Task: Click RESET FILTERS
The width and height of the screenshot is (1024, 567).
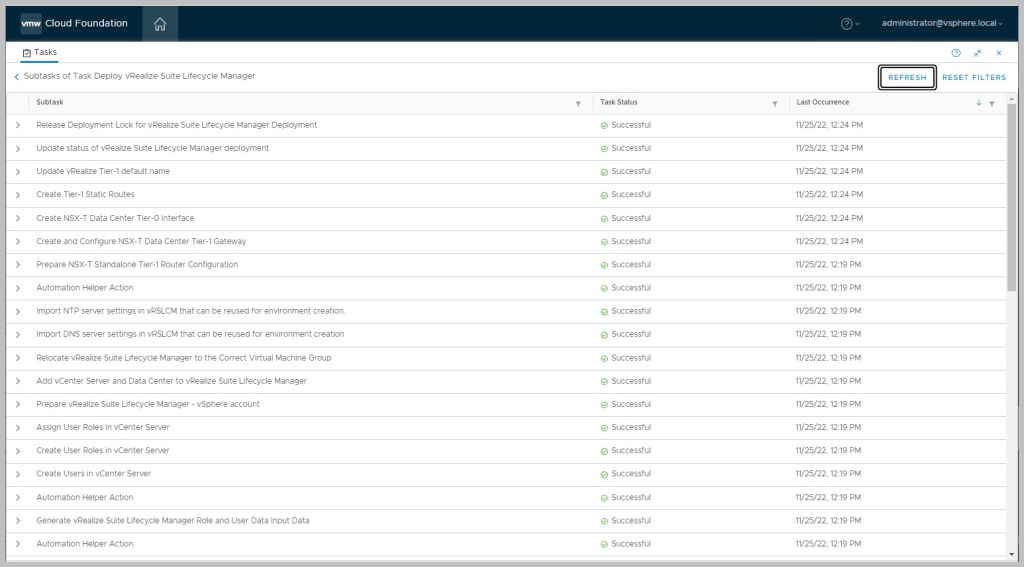Action: pos(974,77)
